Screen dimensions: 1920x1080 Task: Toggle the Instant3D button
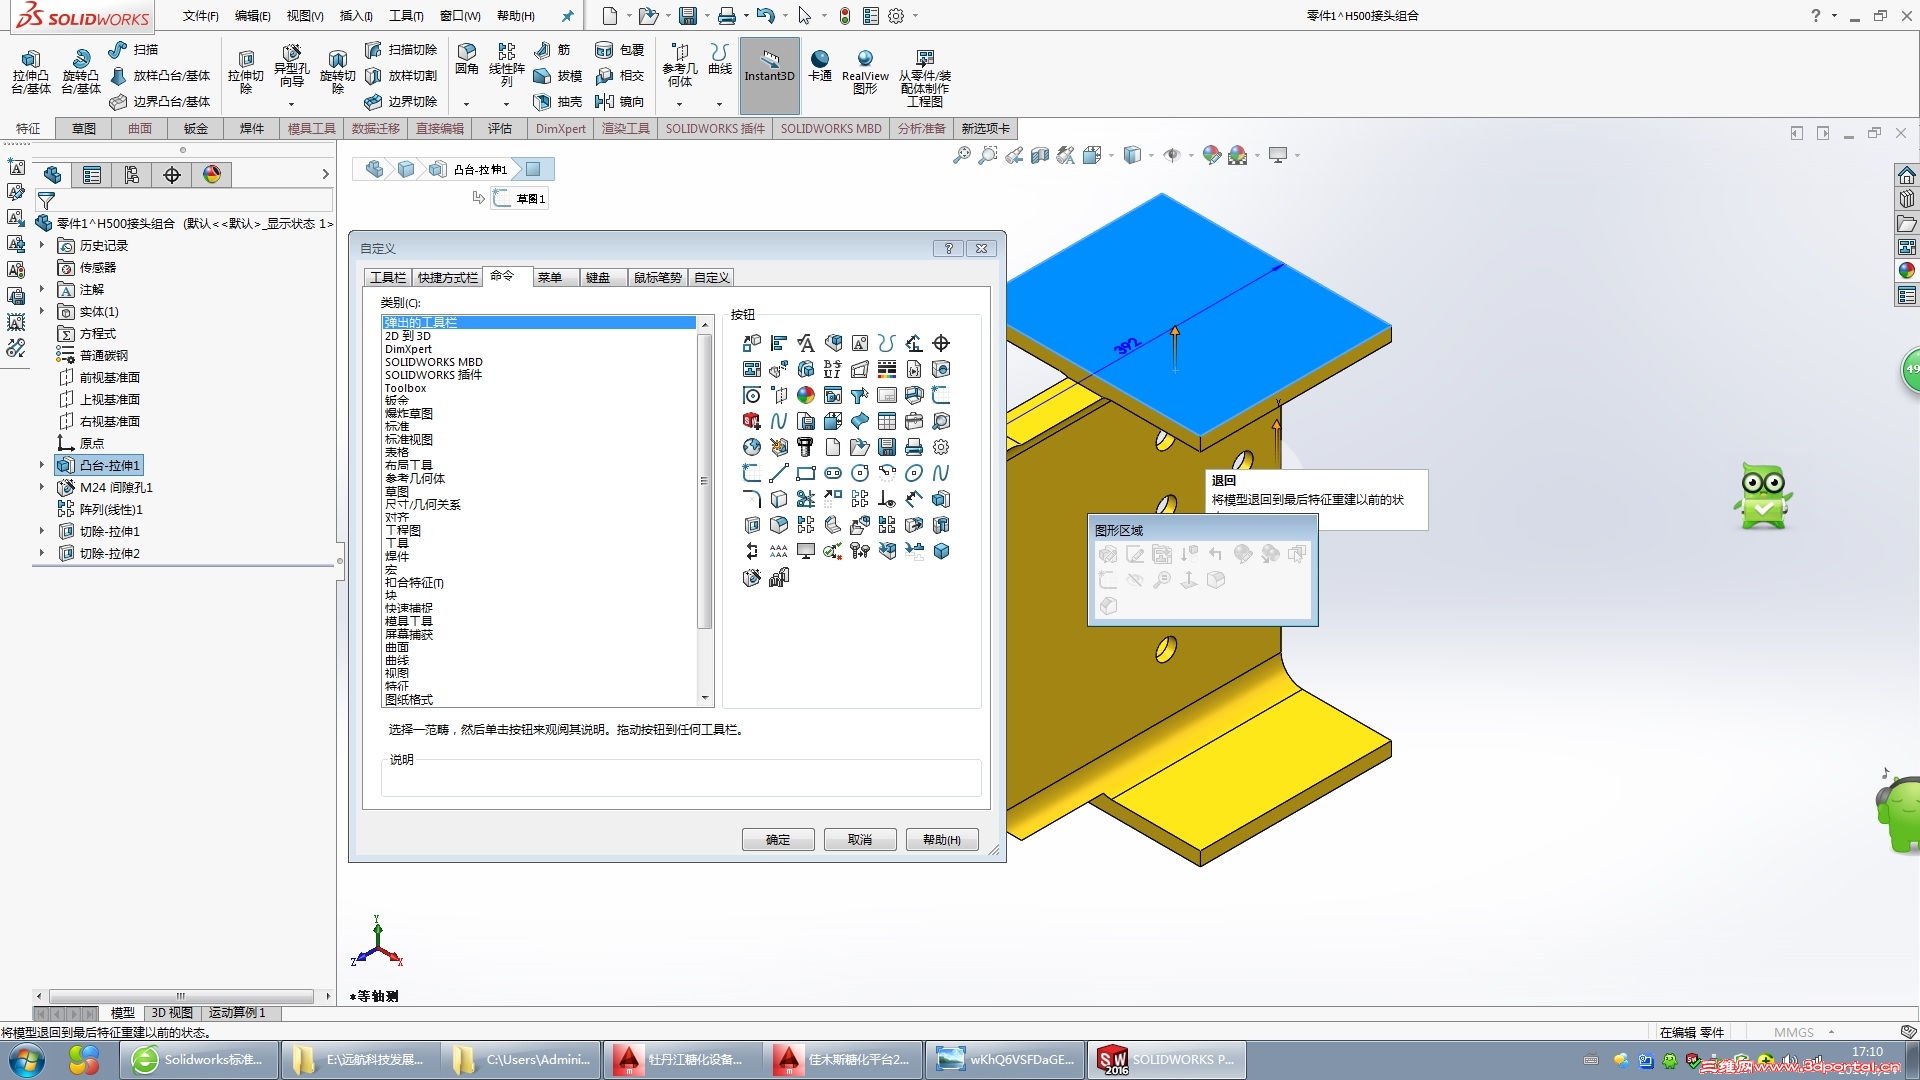pyautogui.click(x=769, y=68)
